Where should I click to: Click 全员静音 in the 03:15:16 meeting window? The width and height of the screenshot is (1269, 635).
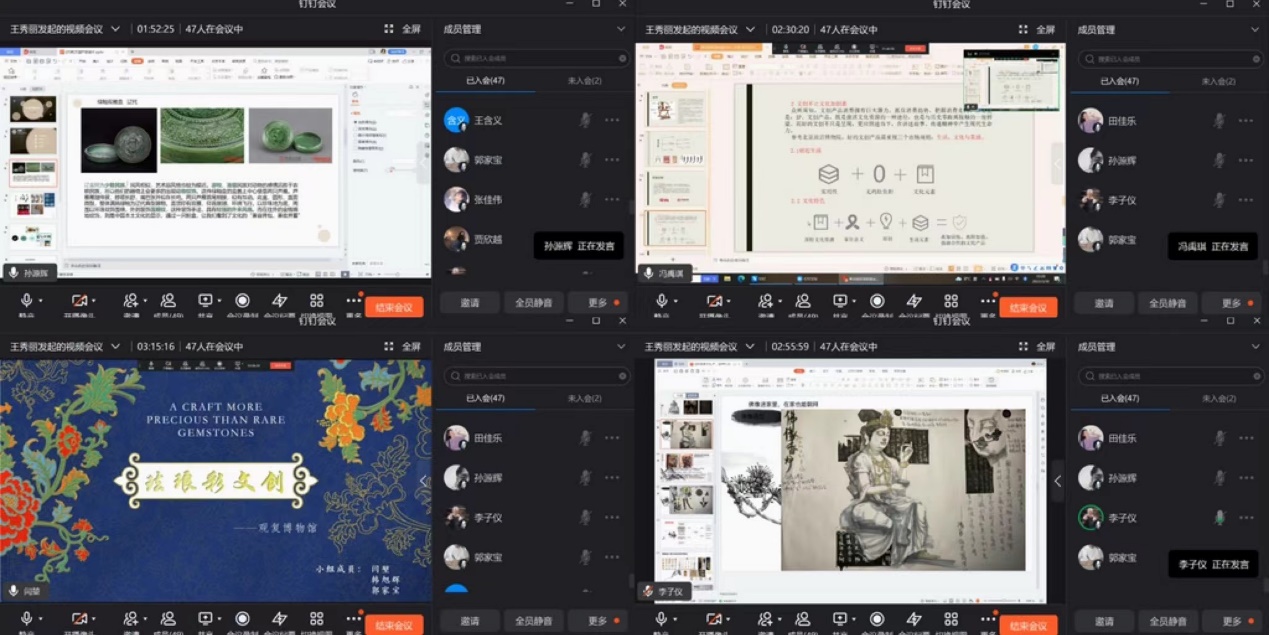[533, 621]
